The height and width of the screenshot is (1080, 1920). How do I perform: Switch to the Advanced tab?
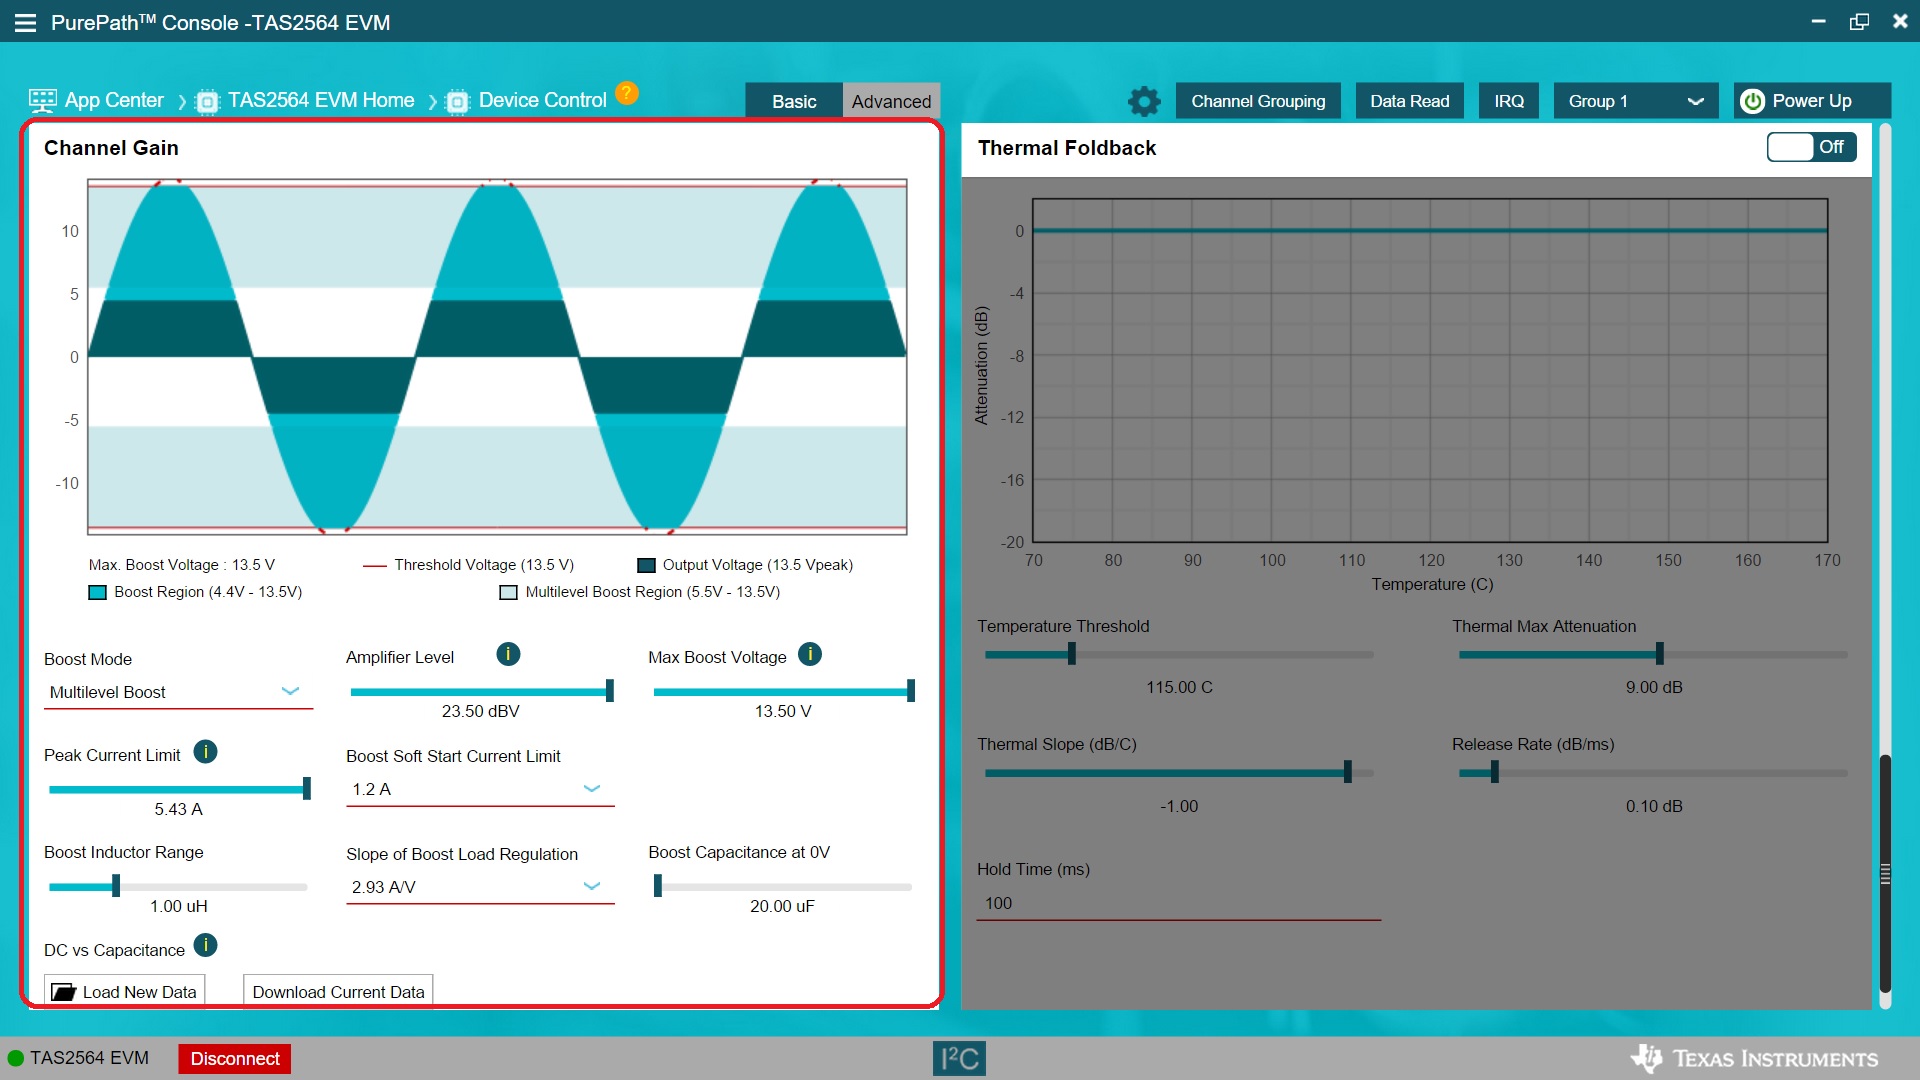click(x=891, y=101)
